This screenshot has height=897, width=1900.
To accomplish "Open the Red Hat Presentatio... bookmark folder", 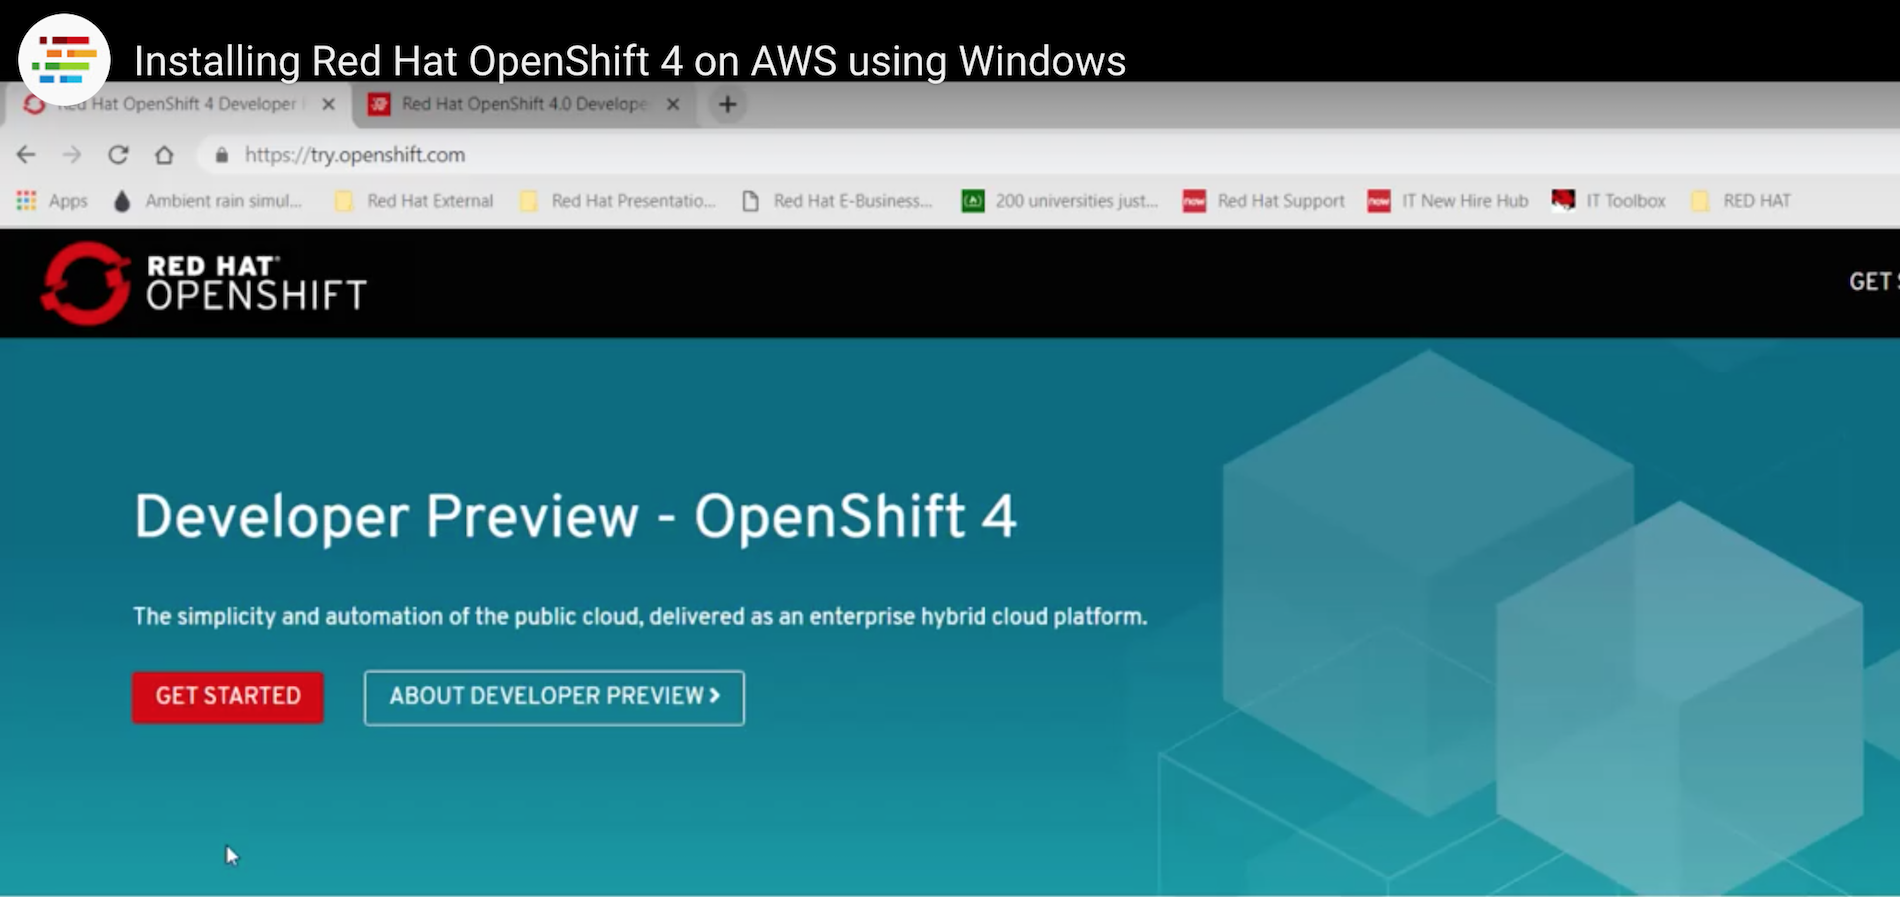I will [x=617, y=201].
